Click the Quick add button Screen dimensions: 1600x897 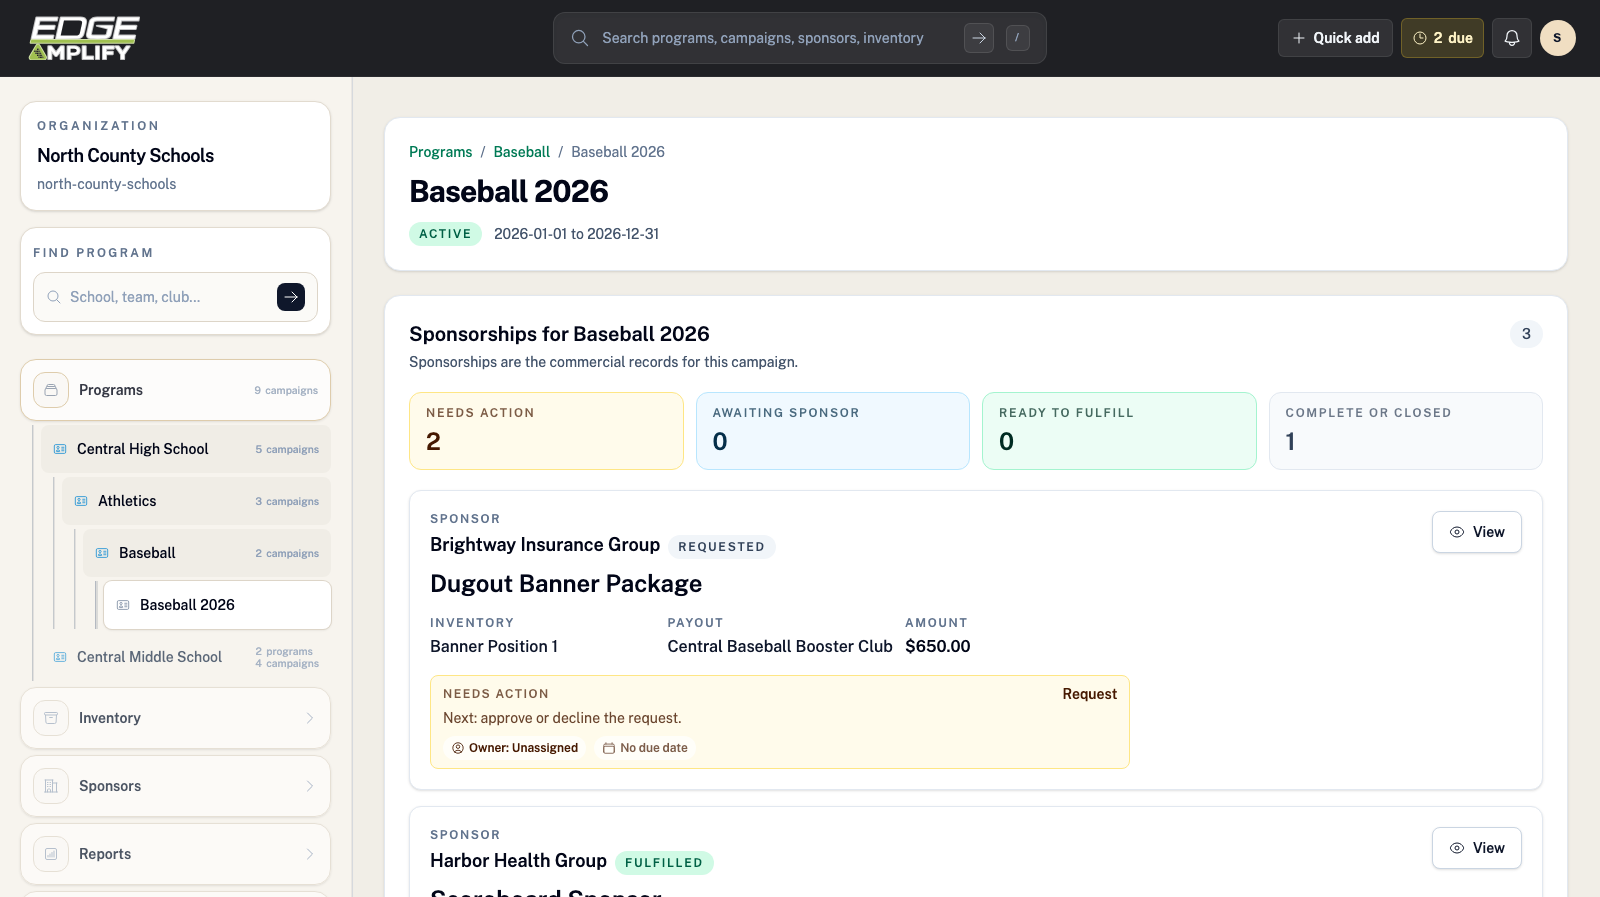click(x=1335, y=38)
